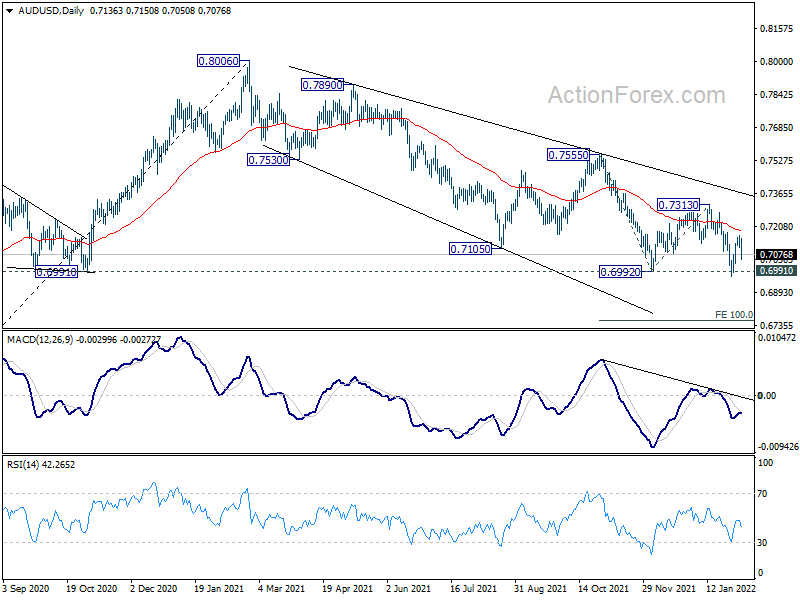
Task: Click the MACD scale value -0.009426
Action: click(778, 446)
